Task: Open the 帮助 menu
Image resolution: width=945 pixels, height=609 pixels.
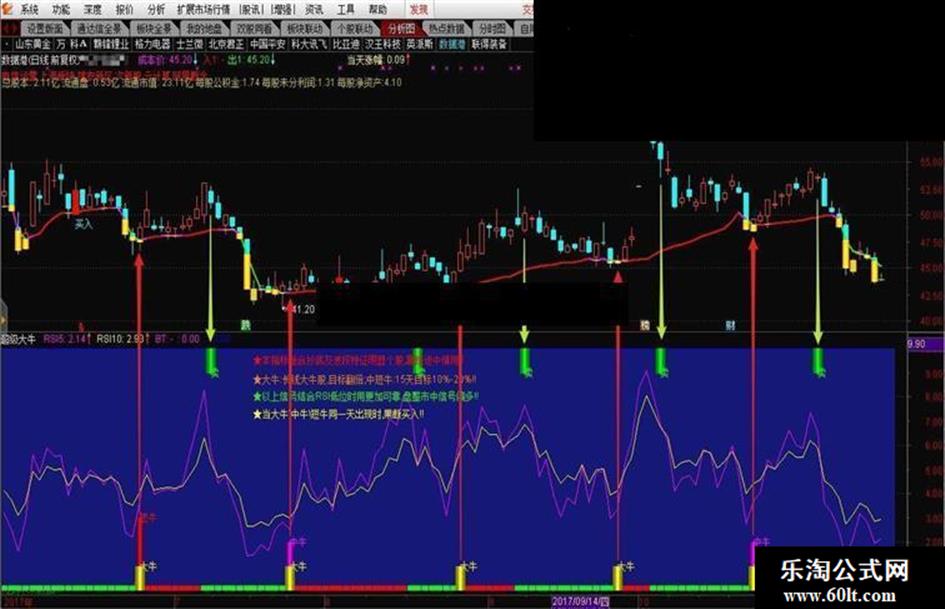Action: 378,9
